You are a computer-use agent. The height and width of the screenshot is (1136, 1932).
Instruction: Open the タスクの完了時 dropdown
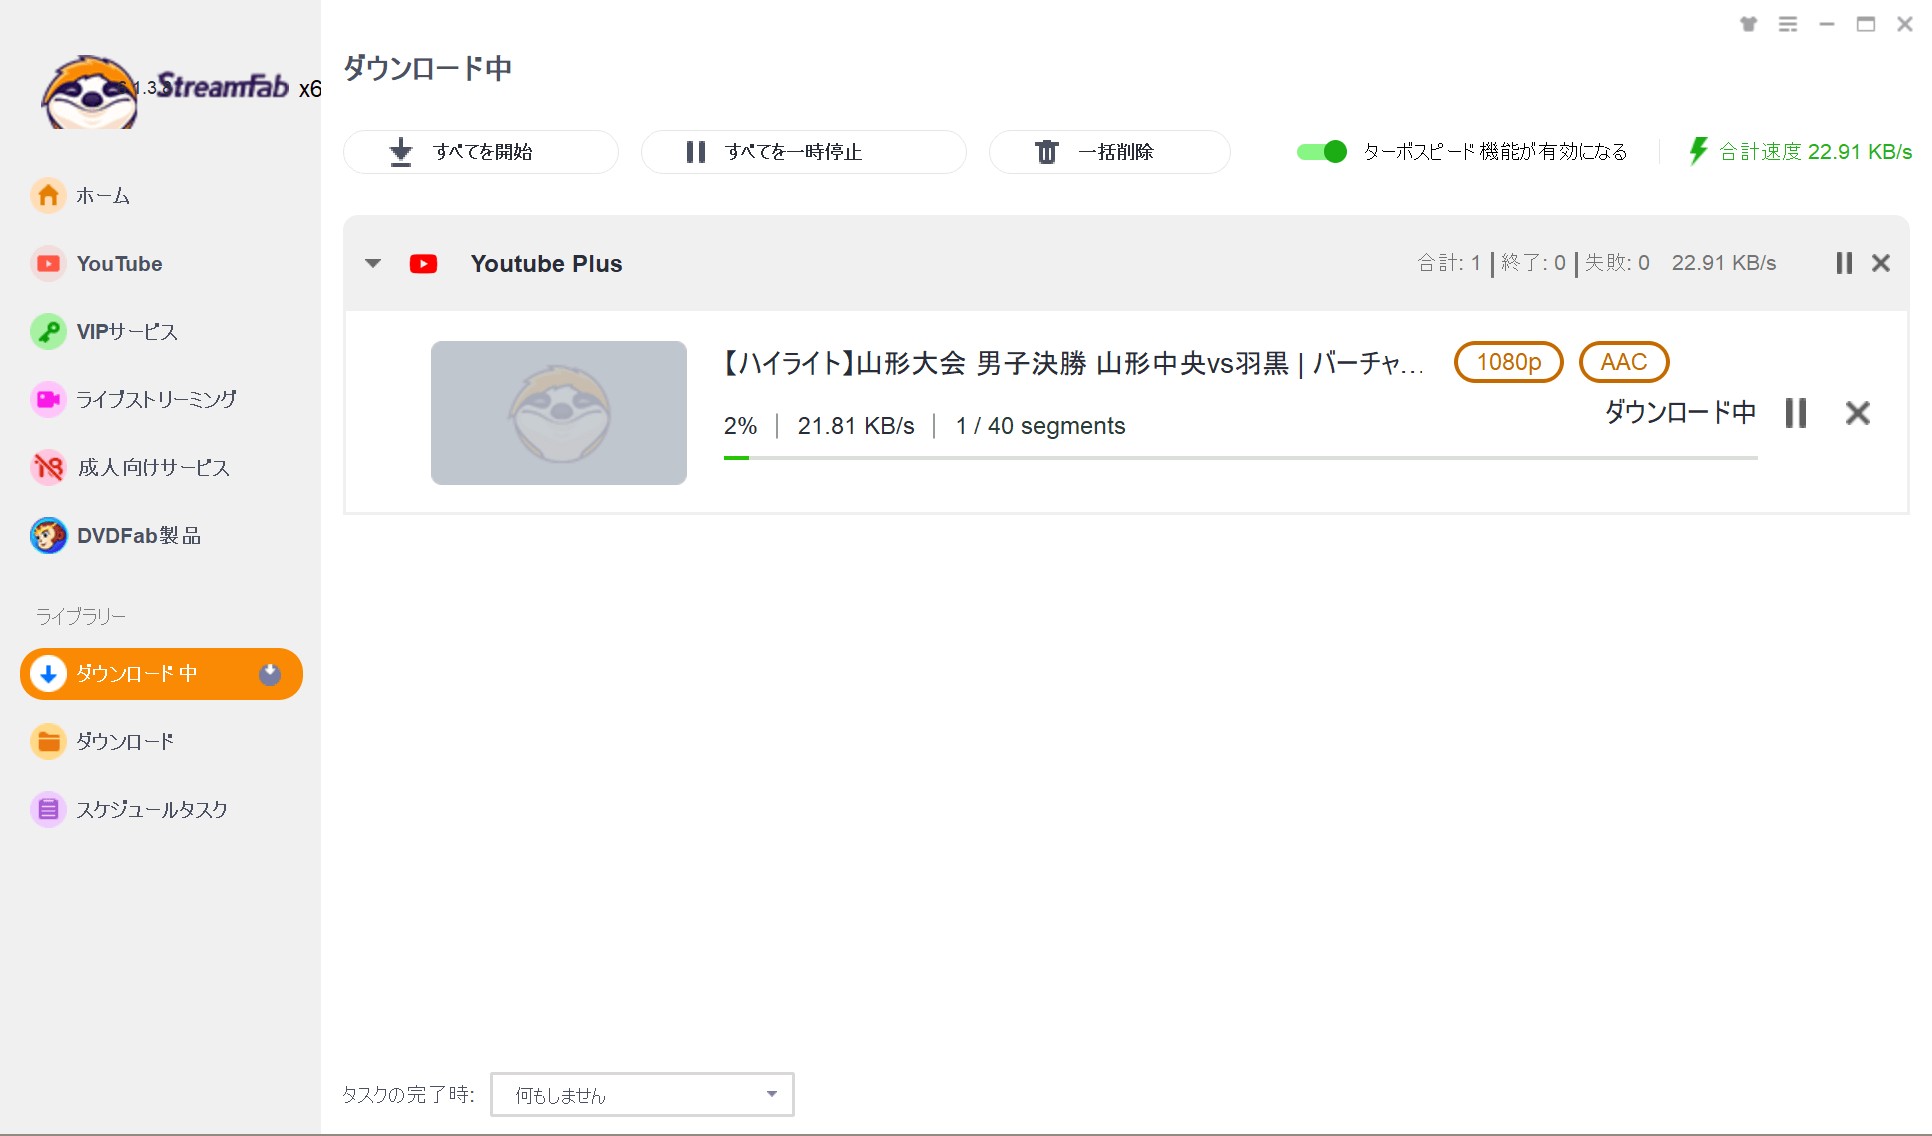[x=642, y=1095]
